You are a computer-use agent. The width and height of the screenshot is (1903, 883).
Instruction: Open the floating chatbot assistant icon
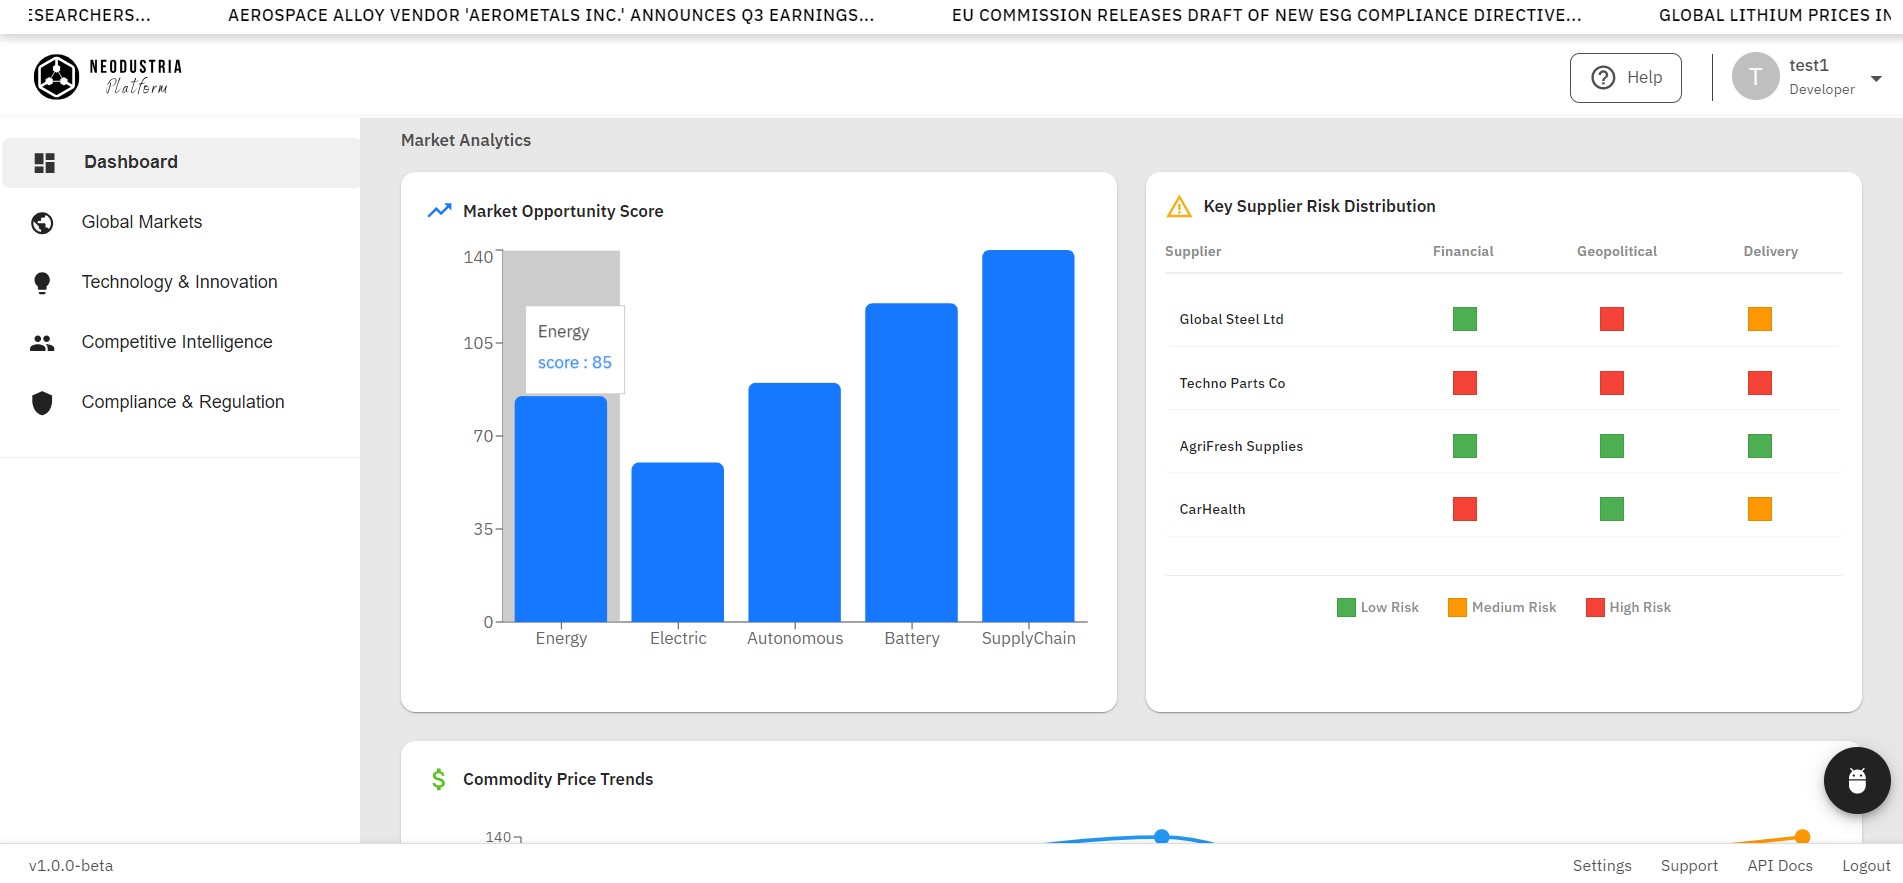tap(1856, 780)
